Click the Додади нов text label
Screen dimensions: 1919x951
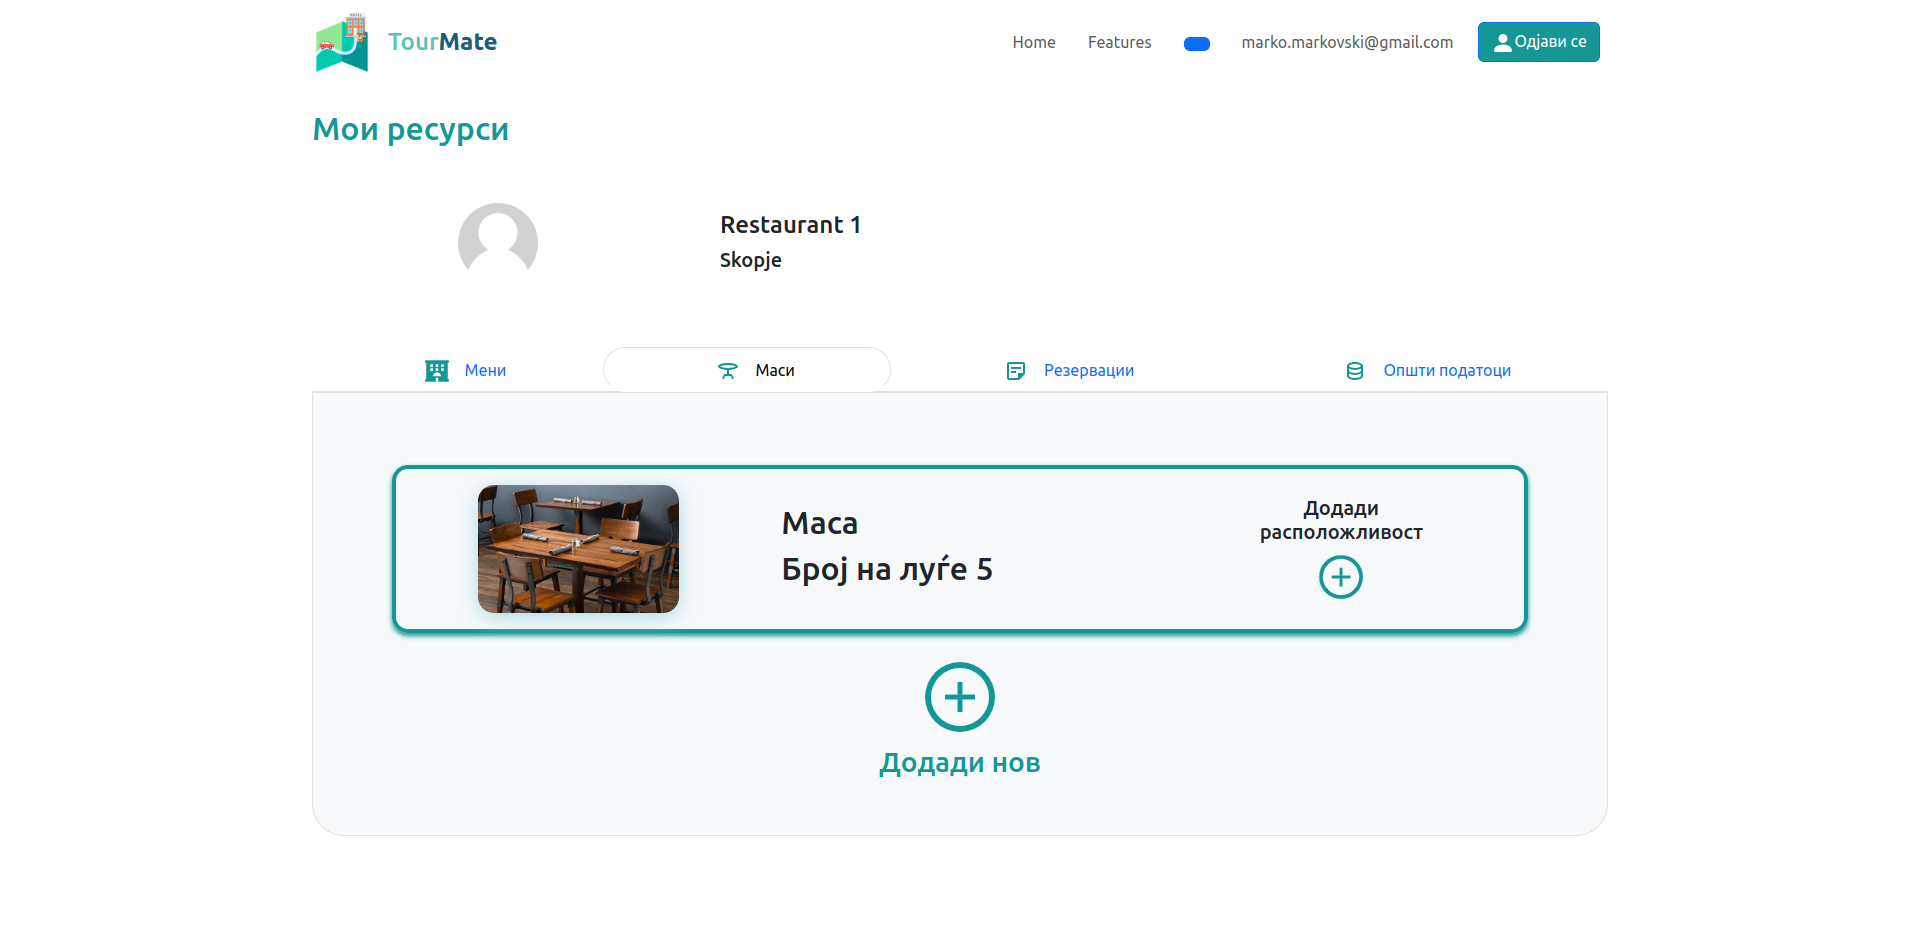point(959,763)
